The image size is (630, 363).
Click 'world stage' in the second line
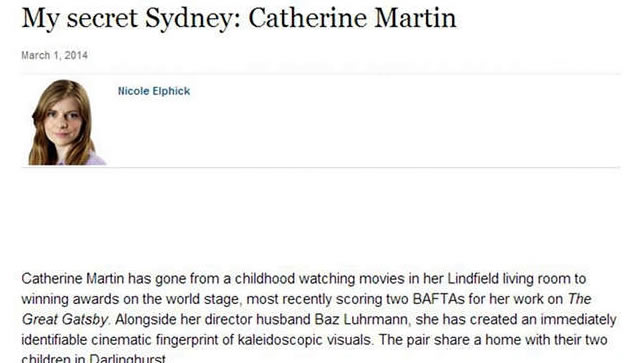pos(203,299)
